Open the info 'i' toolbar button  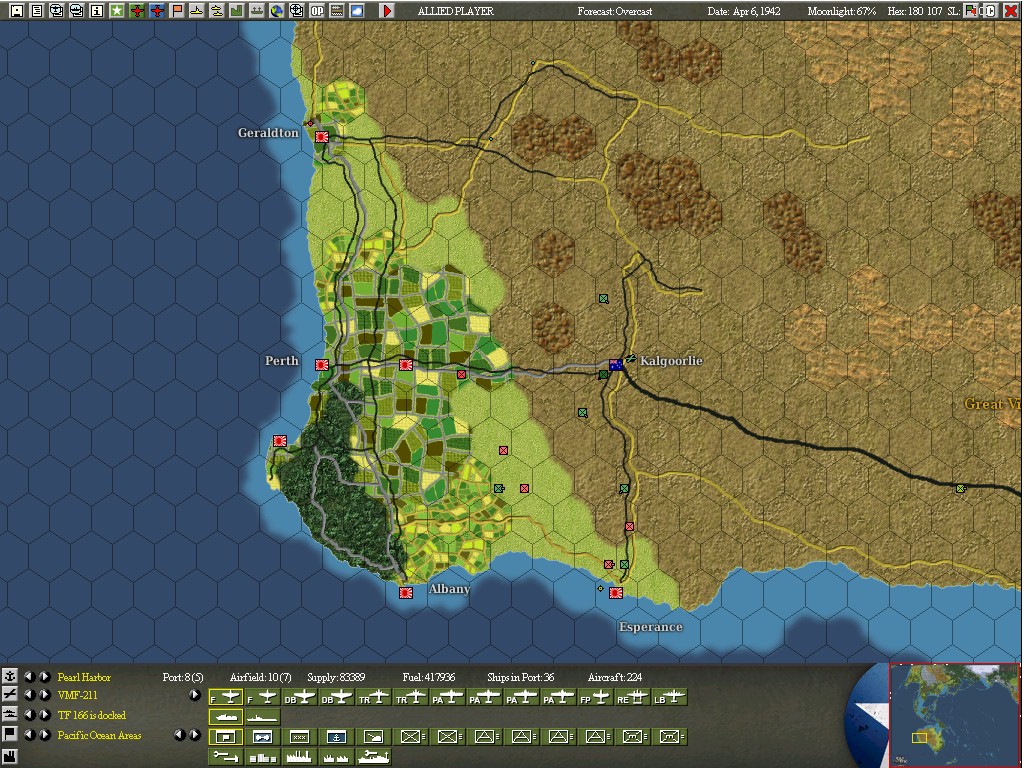(97, 10)
